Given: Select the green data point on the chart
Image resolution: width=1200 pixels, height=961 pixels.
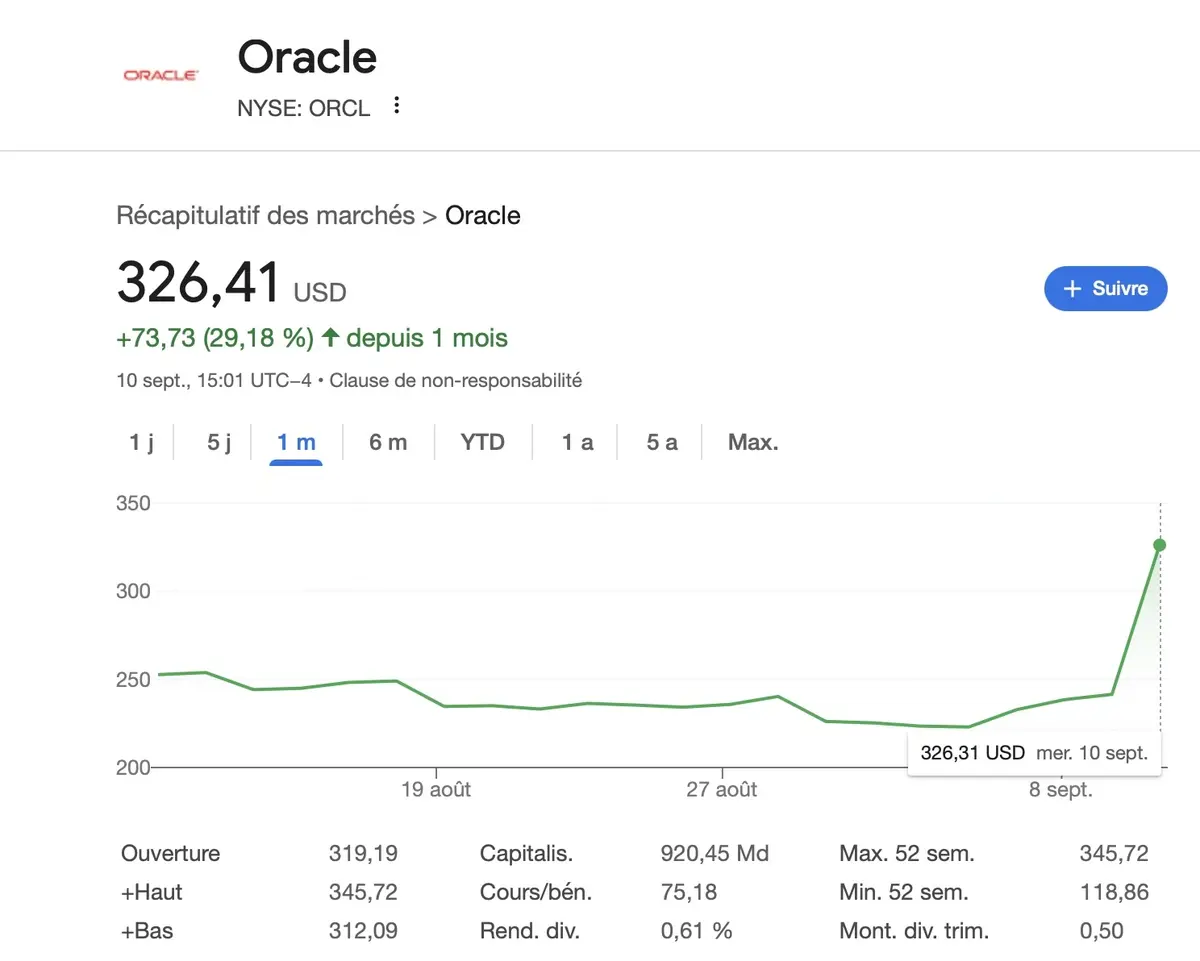Looking at the screenshot, I should (1159, 545).
